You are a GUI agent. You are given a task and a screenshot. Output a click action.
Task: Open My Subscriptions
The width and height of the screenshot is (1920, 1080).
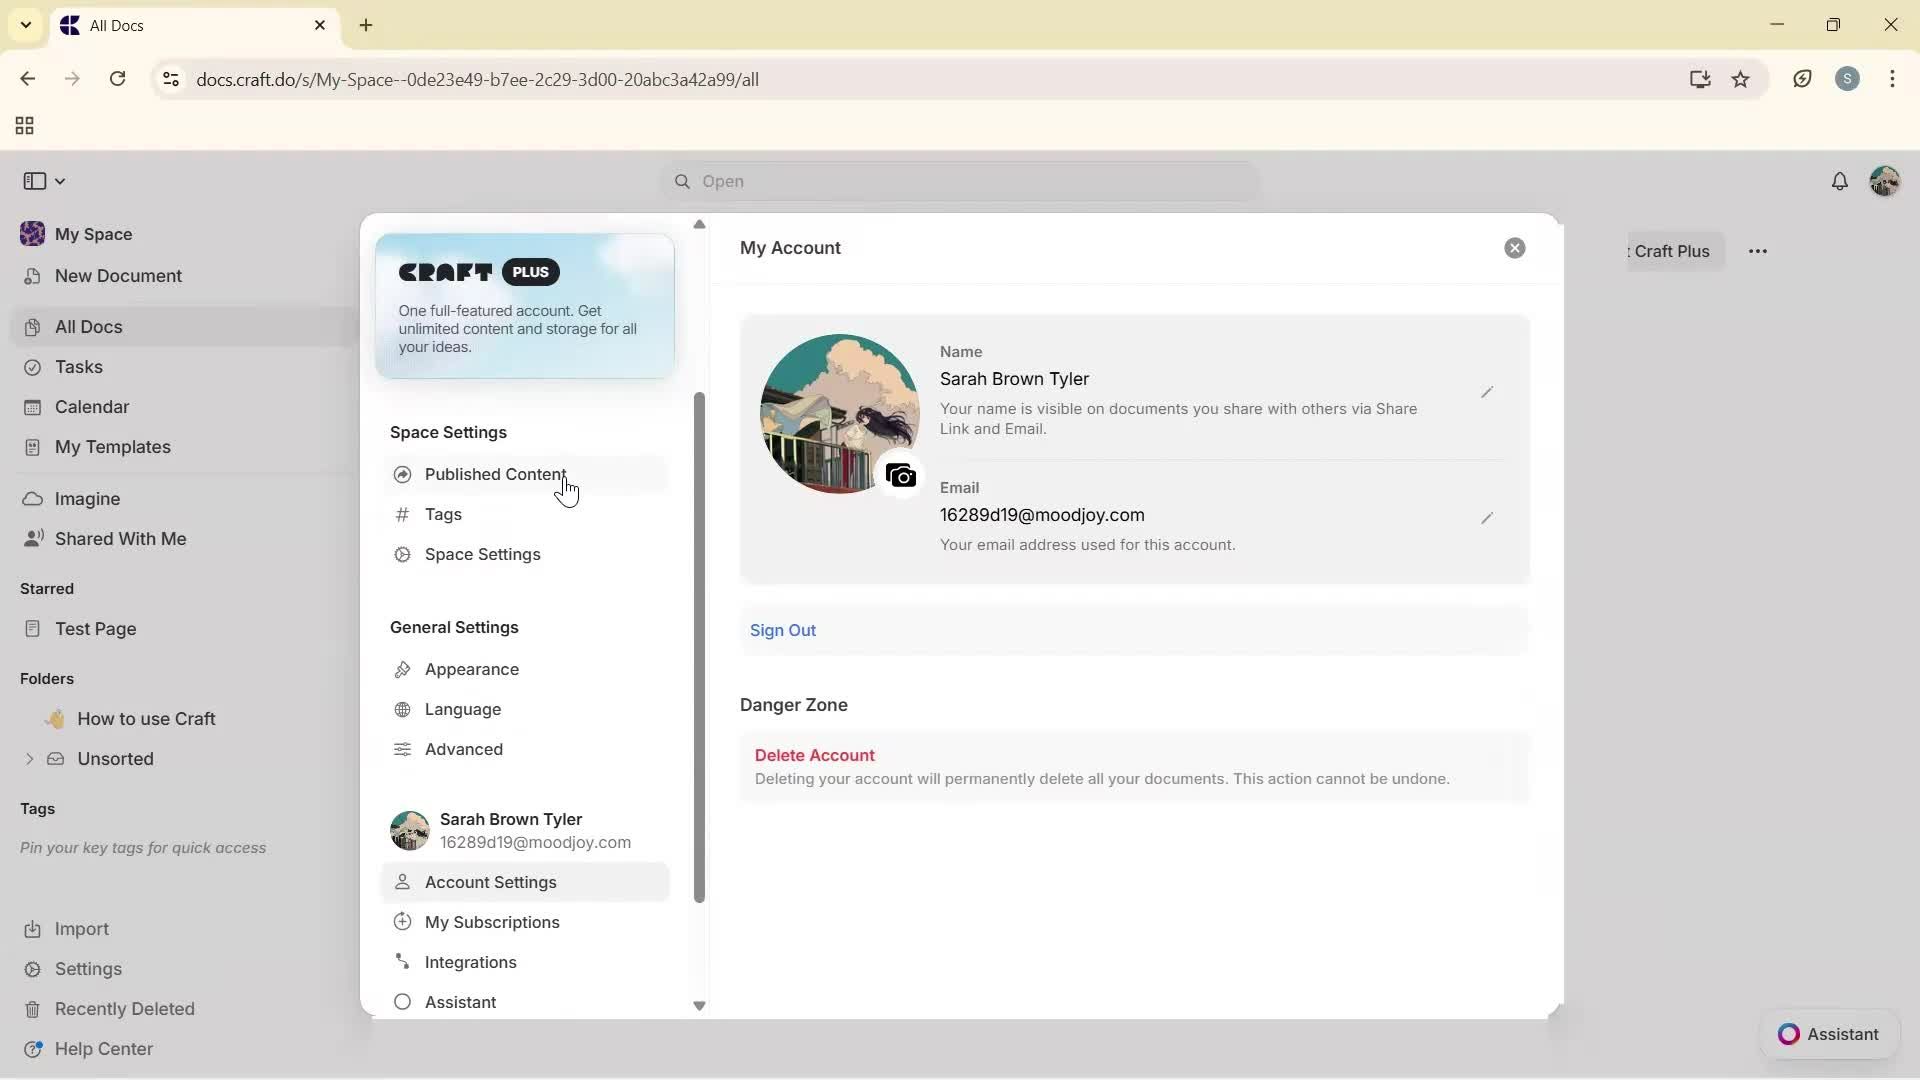point(491,922)
